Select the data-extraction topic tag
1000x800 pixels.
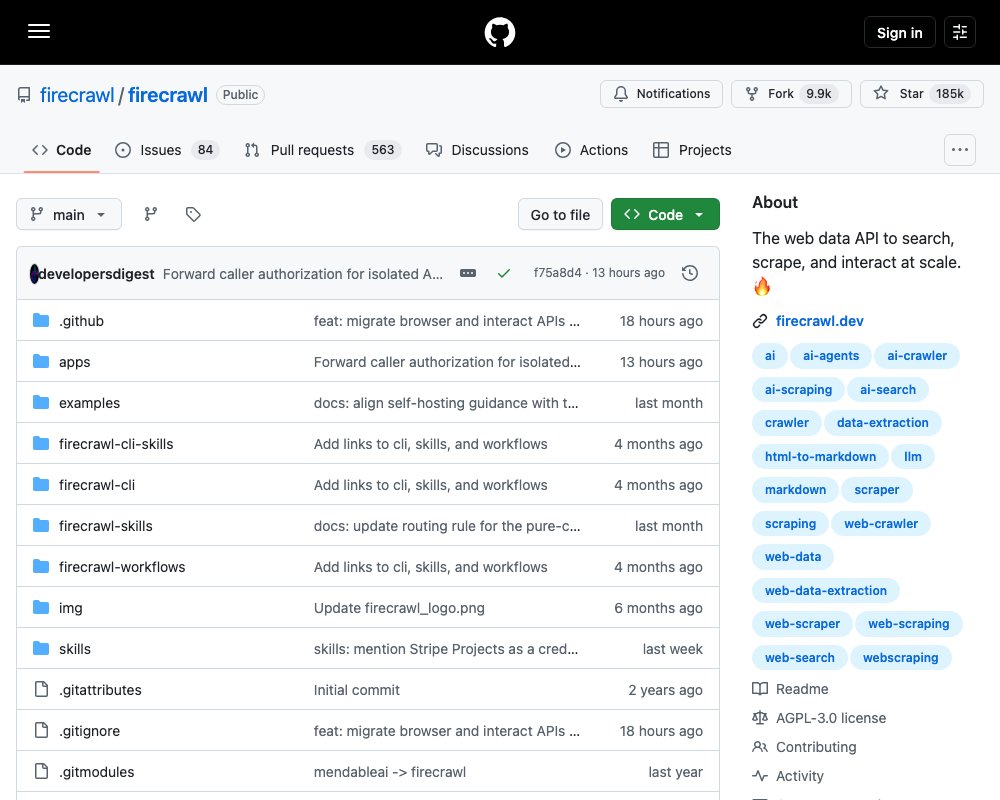pyautogui.click(x=882, y=422)
